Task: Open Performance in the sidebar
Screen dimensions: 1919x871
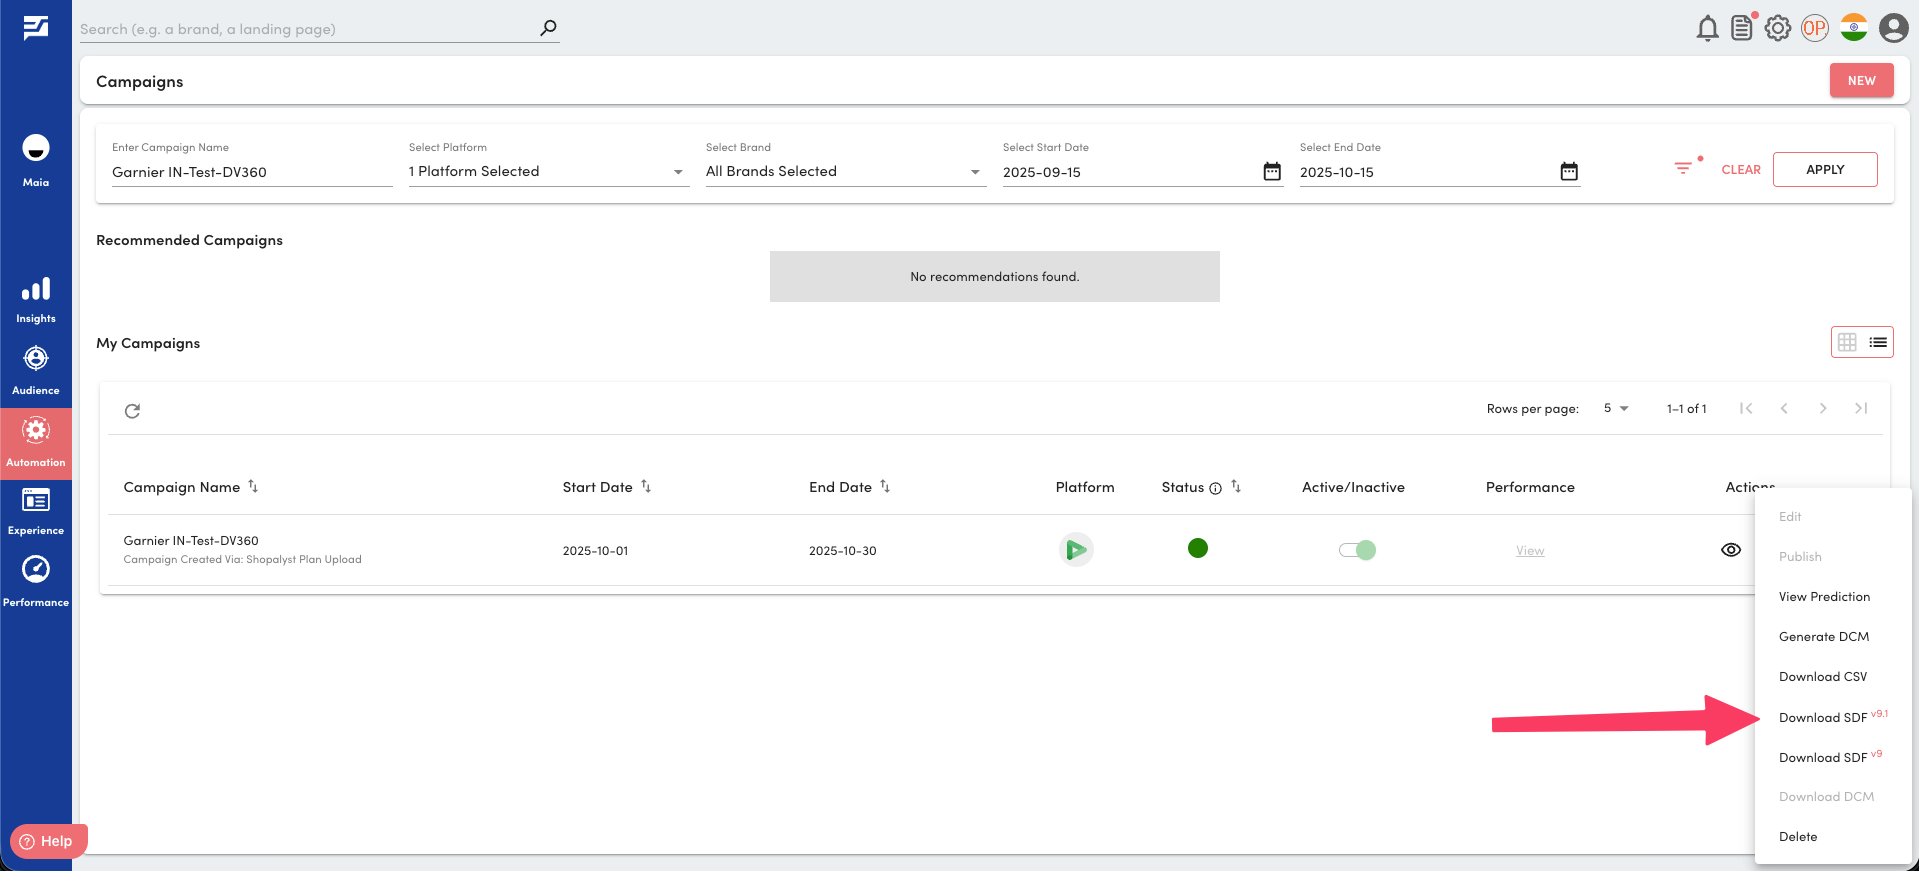Action: pyautogui.click(x=36, y=582)
